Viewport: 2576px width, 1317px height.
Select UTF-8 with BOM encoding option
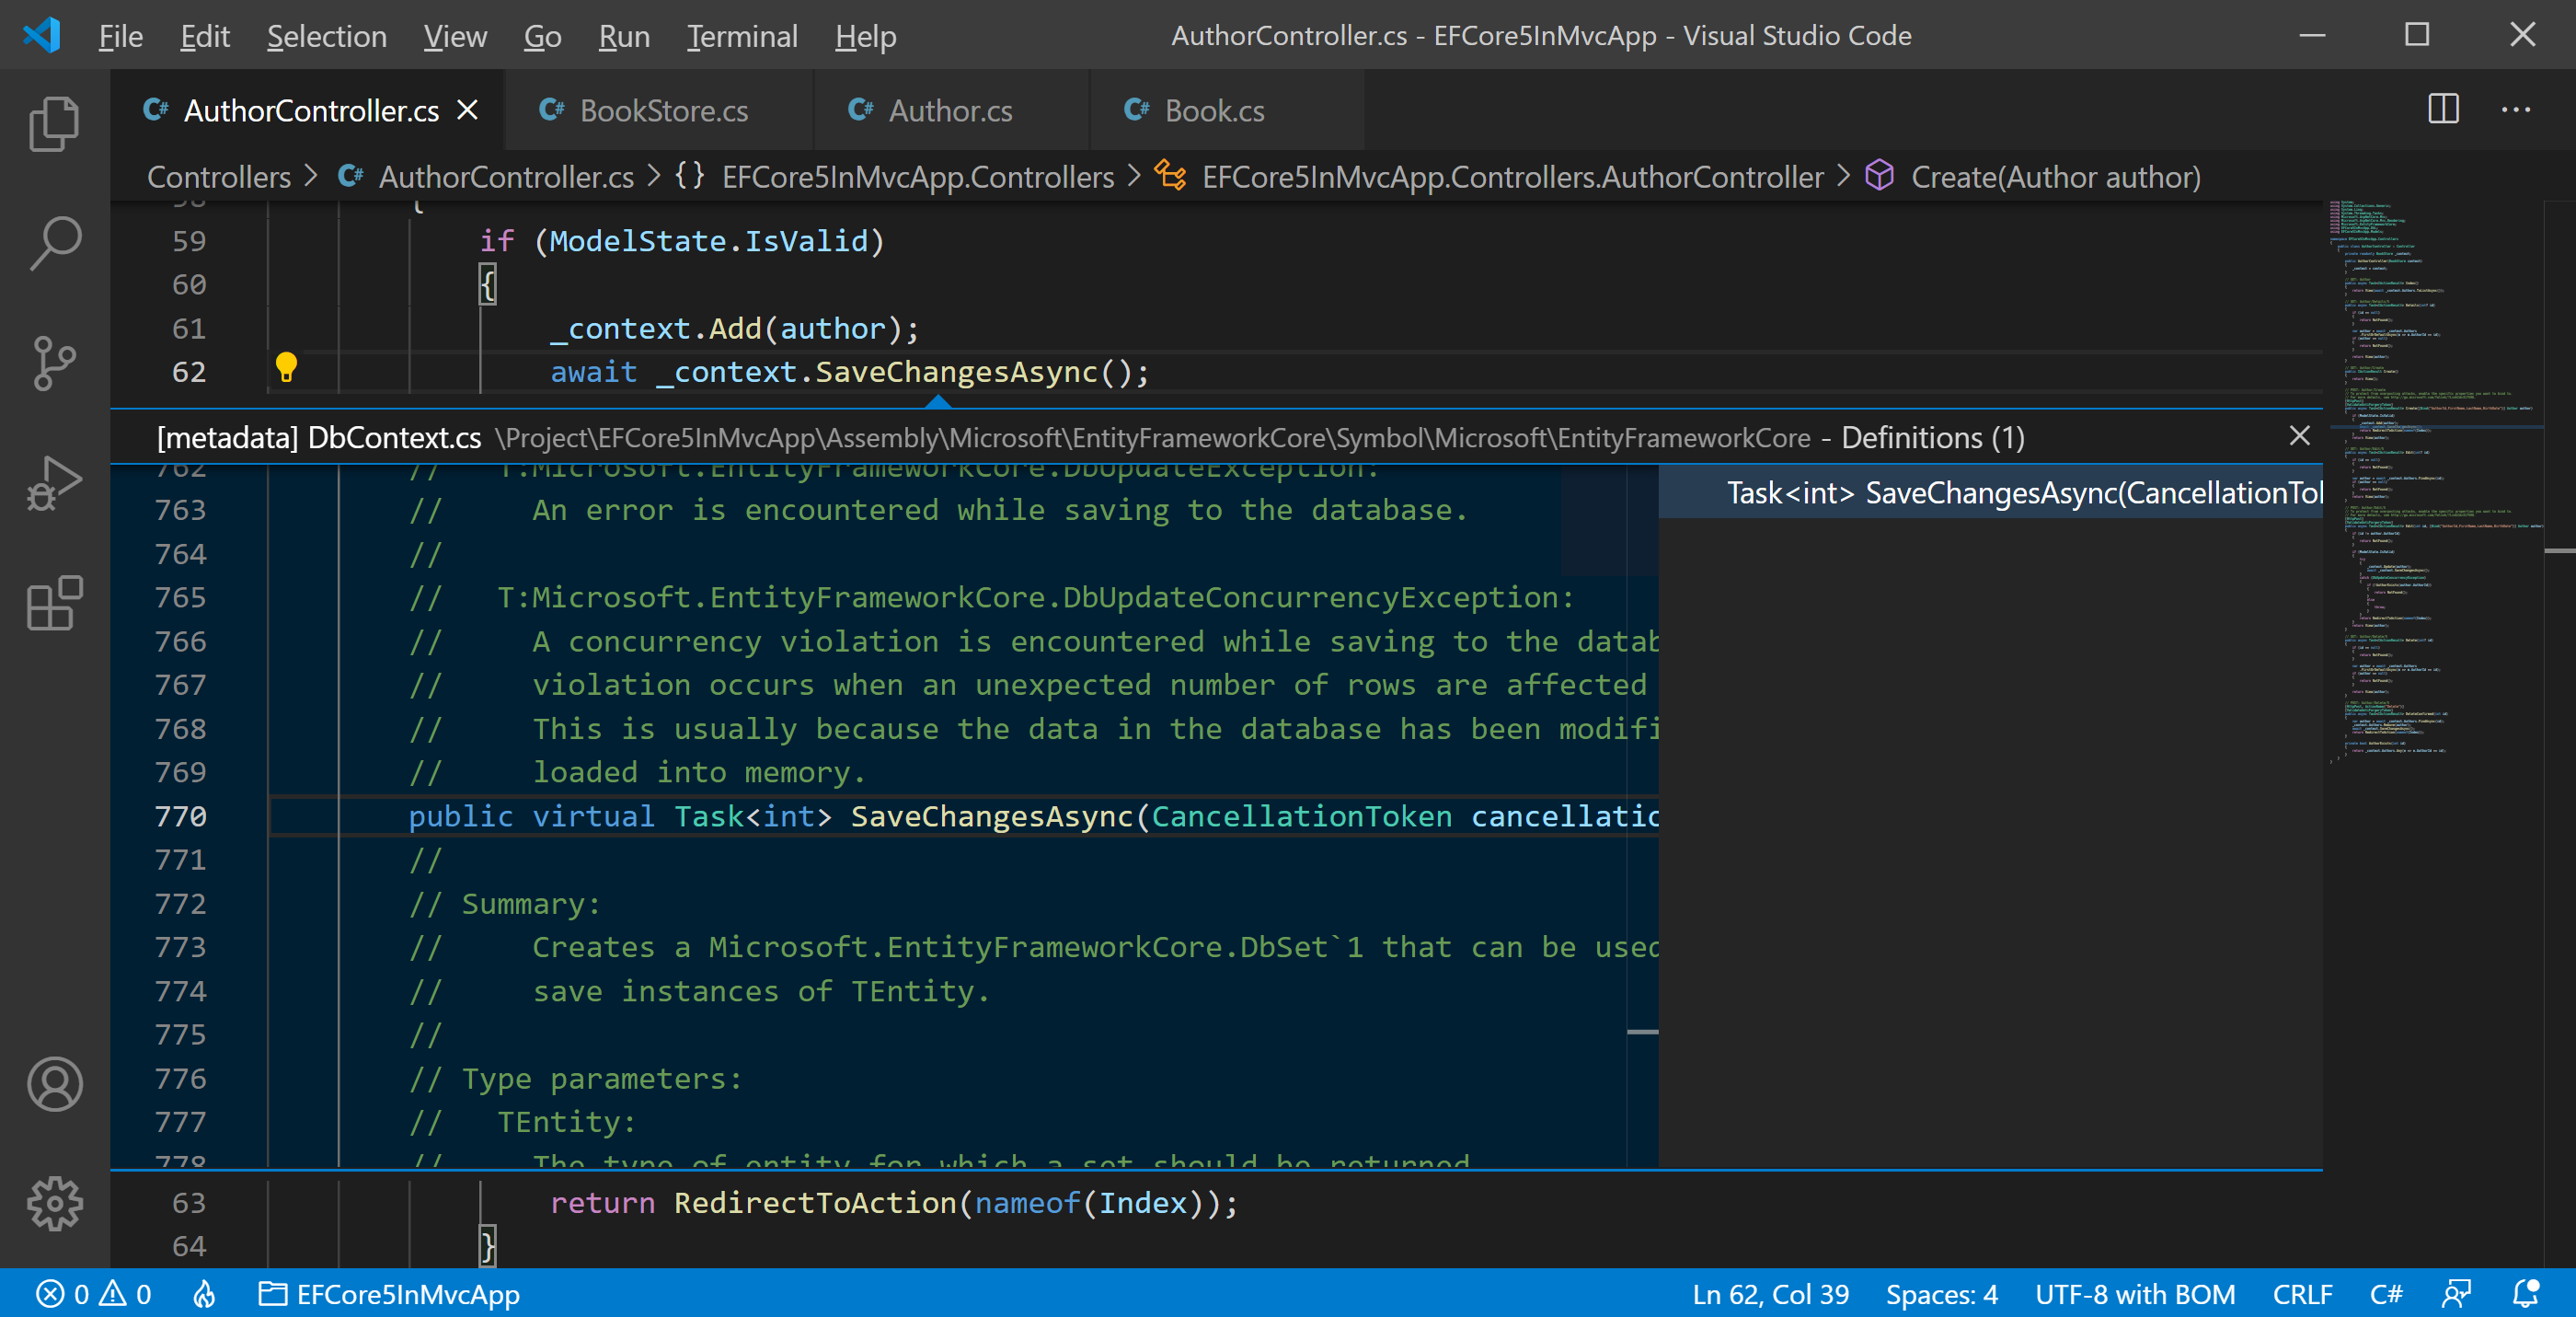(x=2135, y=1294)
